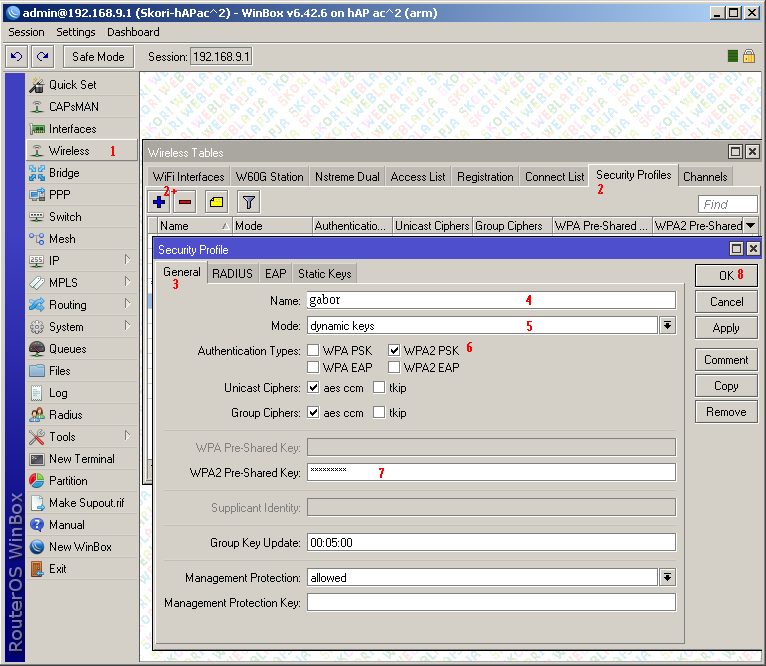Open the Settings menu
Screen dimensions: 766x666
tap(76, 32)
